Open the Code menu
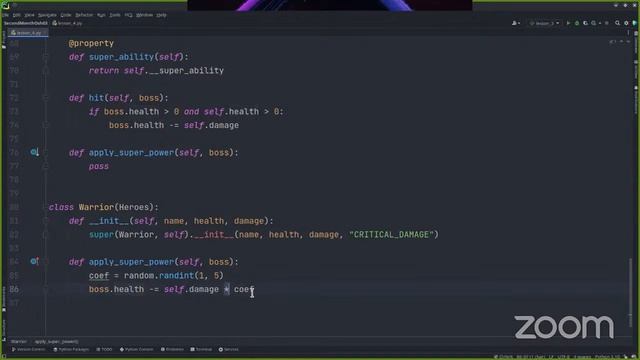 (66, 15)
